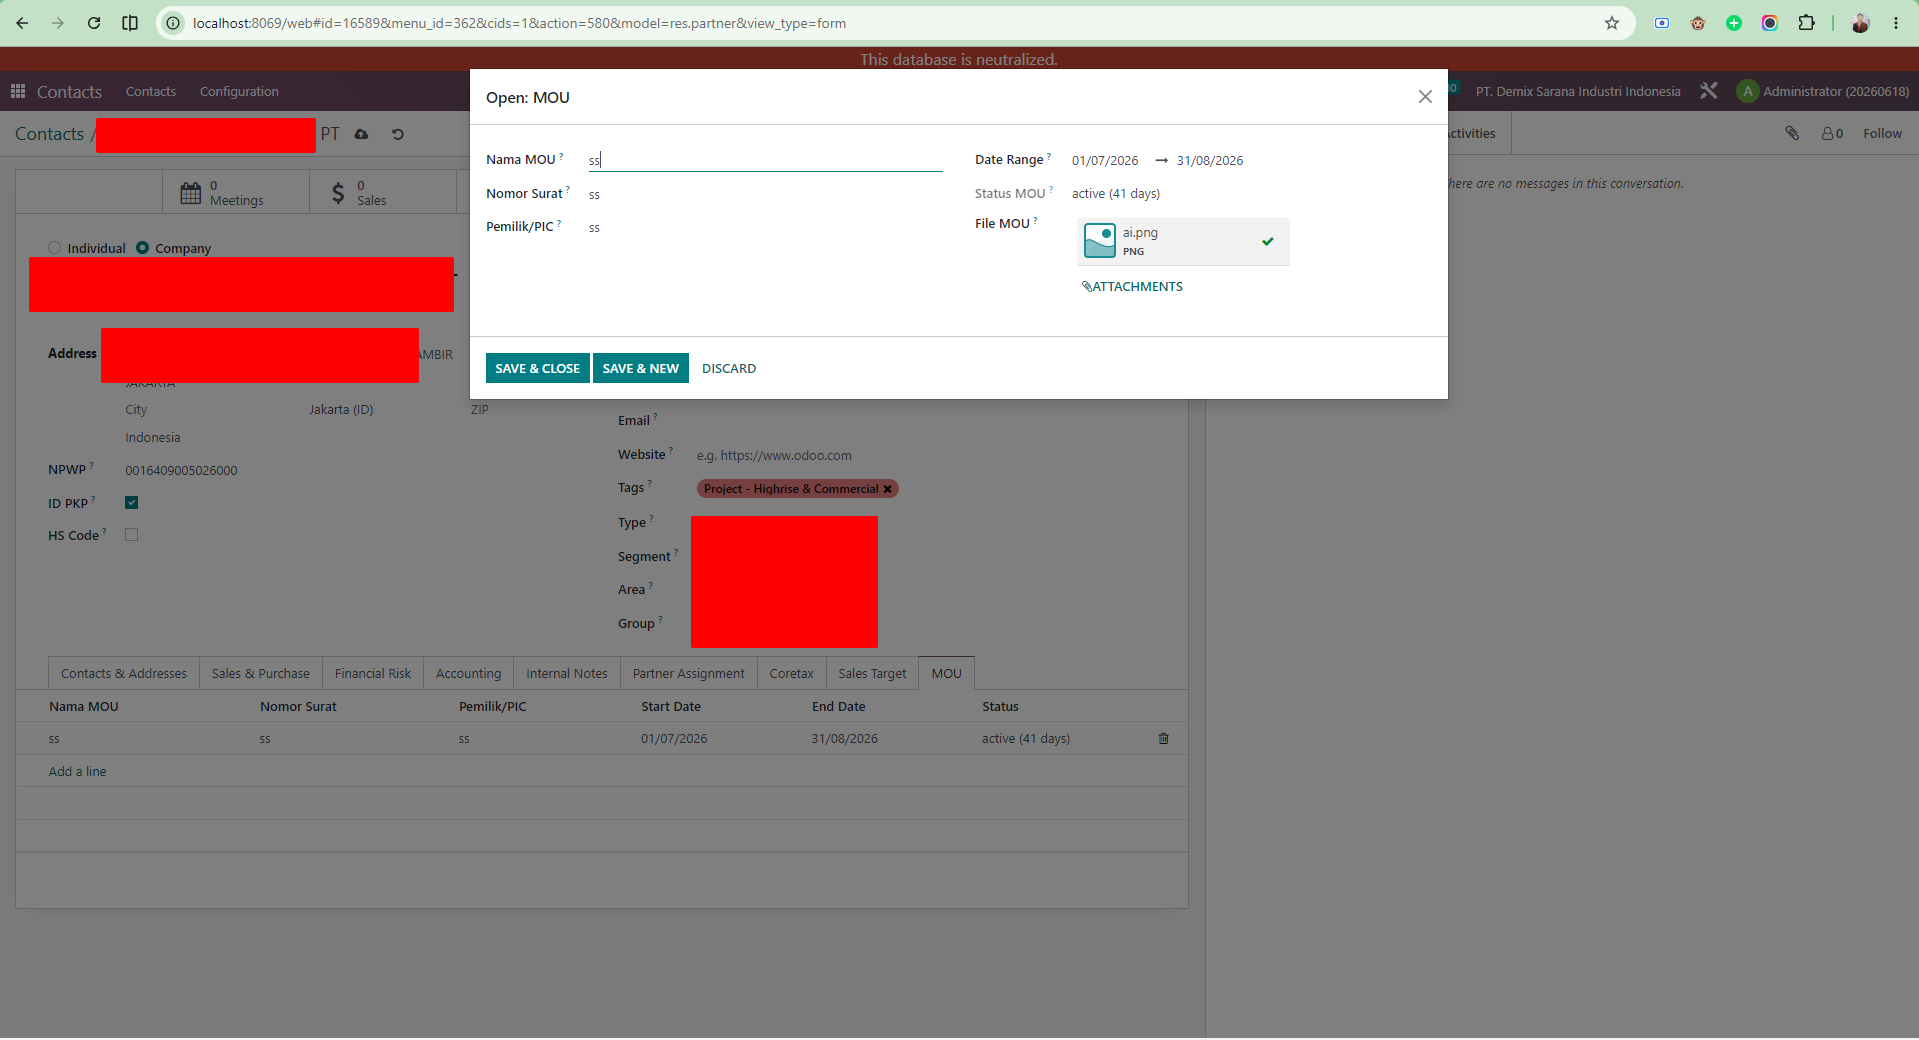Edit the Nomor Surat field

pos(765,194)
